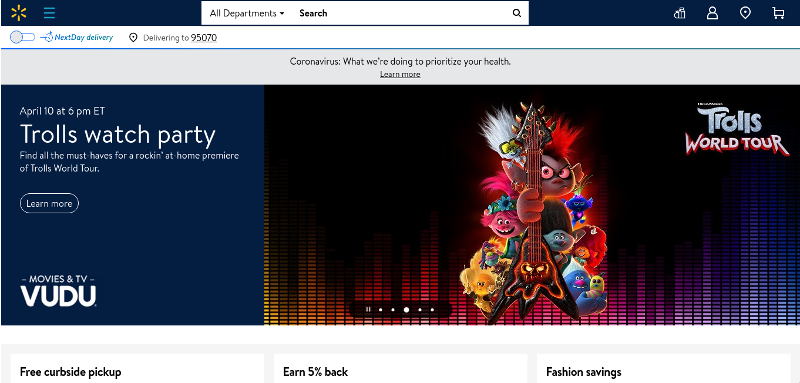Click the magnifying glass search icon
This screenshot has height=383, width=800.
pos(517,13)
